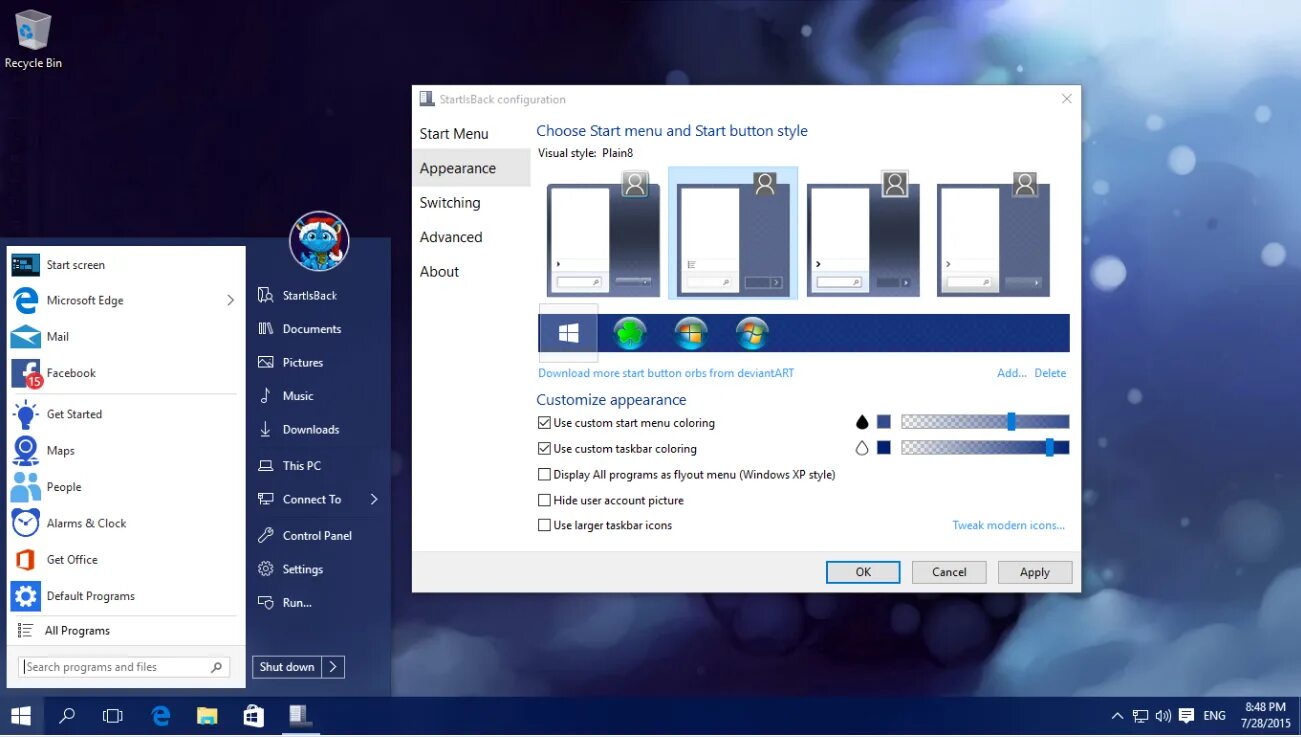Select first start menu style thumbnail
The height and width of the screenshot is (737, 1301).
(x=603, y=233)
